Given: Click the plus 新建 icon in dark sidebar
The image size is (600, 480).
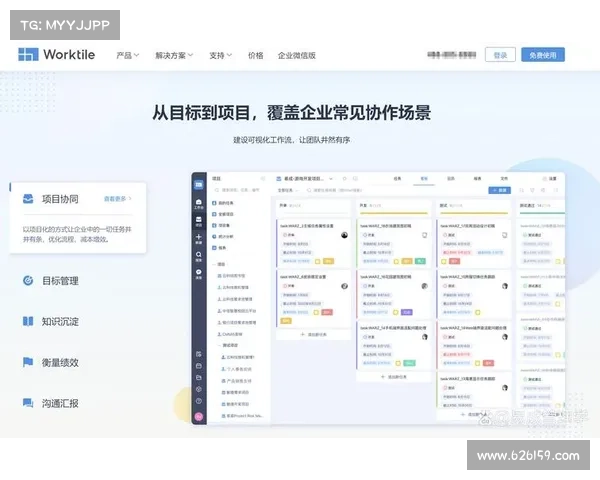Looking at the screenshot, I should (199, 239).
